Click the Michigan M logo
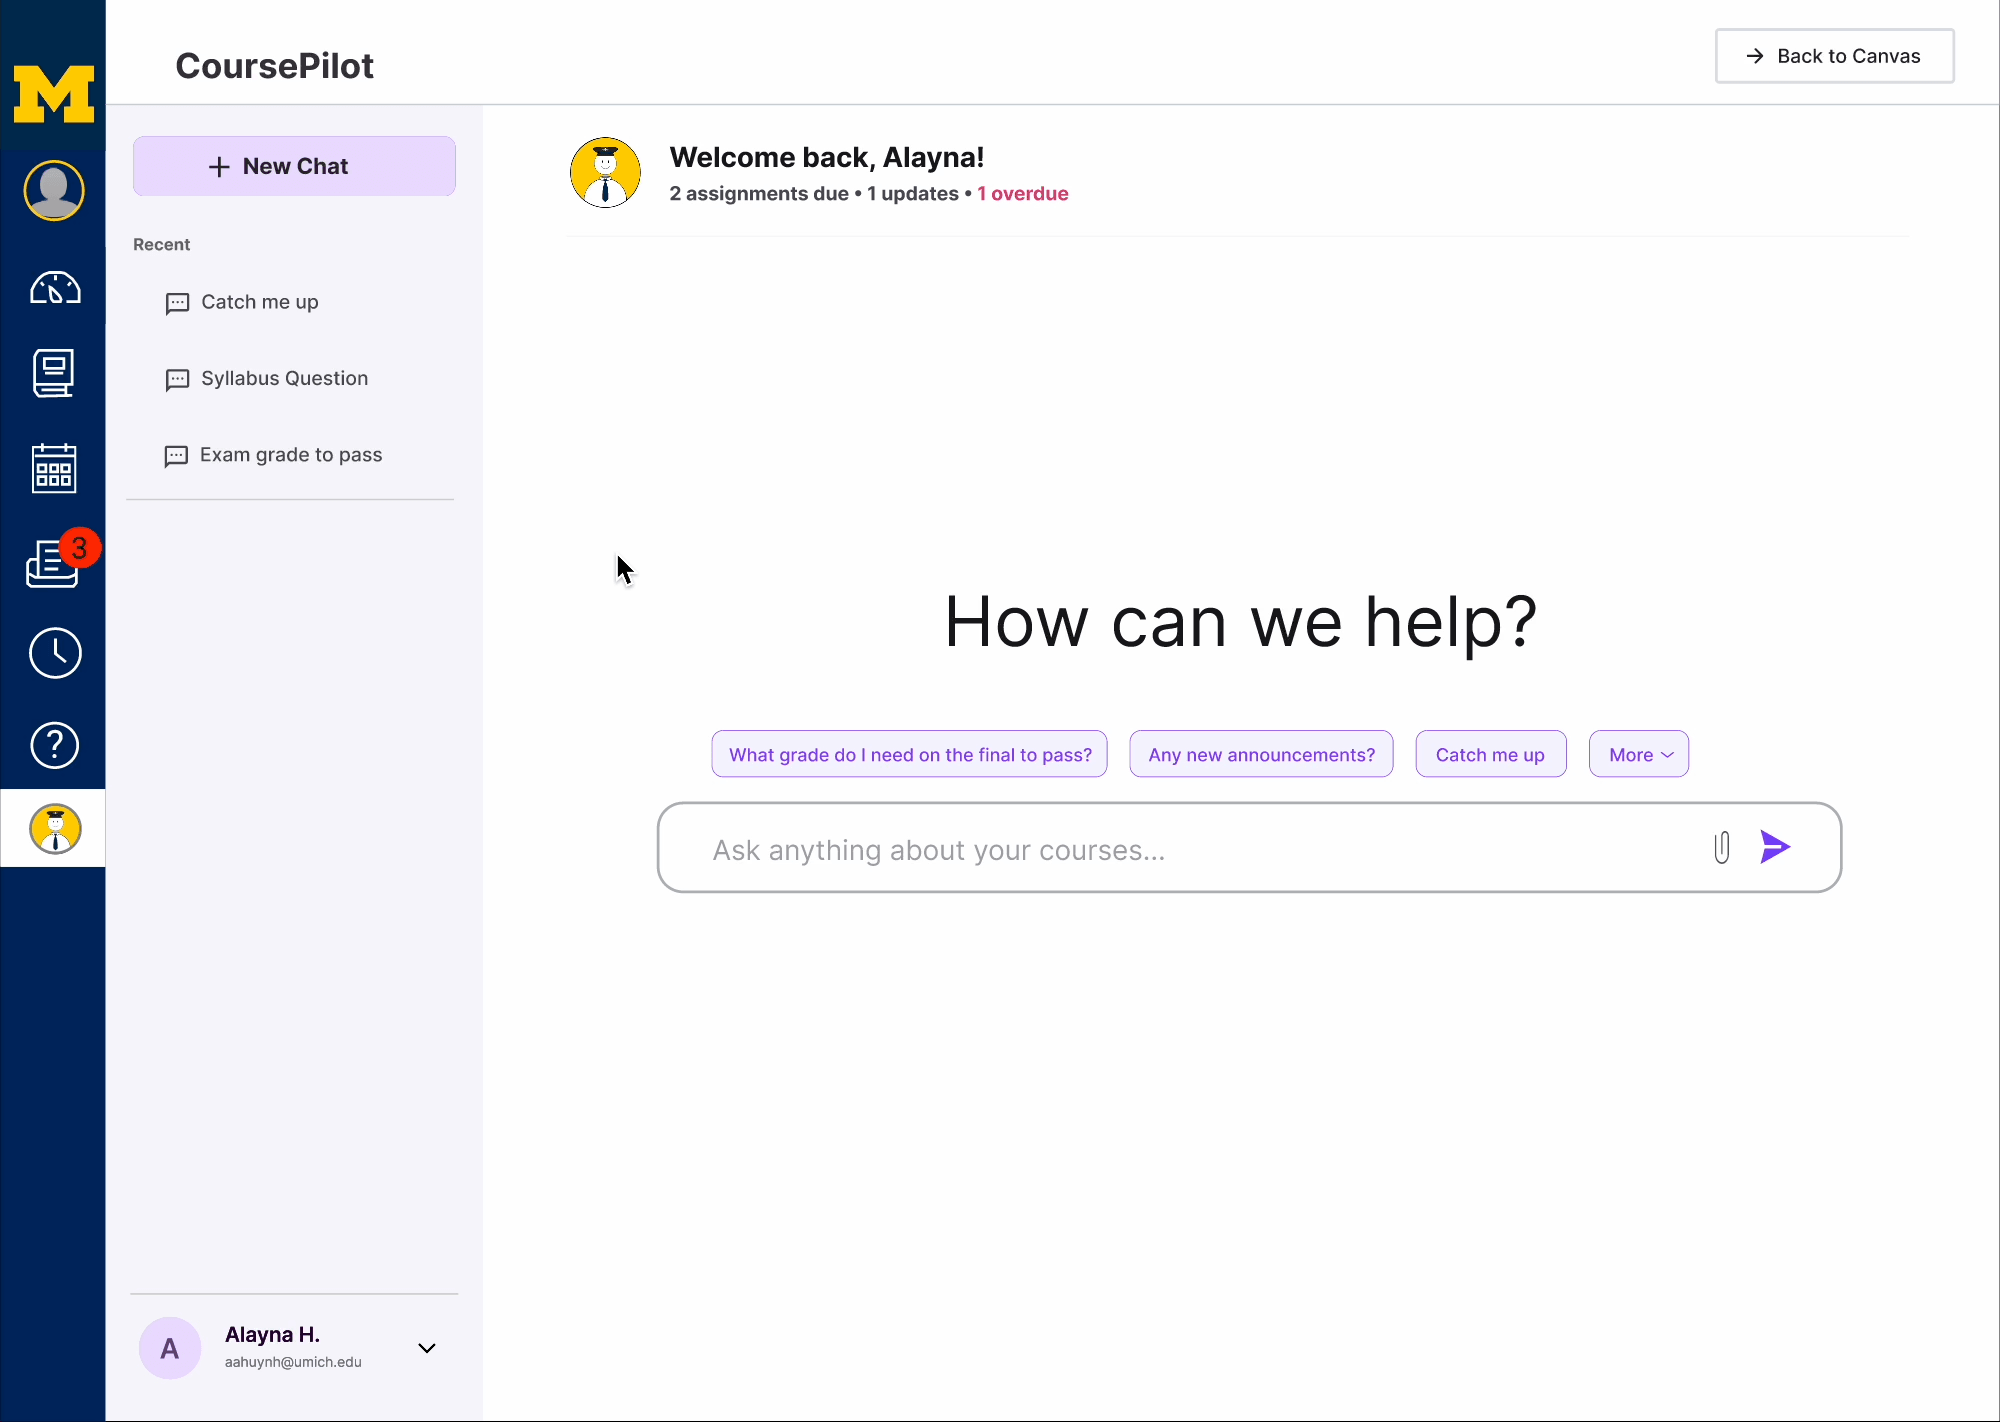This screenshot has height=1422, width=2000. (x=54, y=94)
